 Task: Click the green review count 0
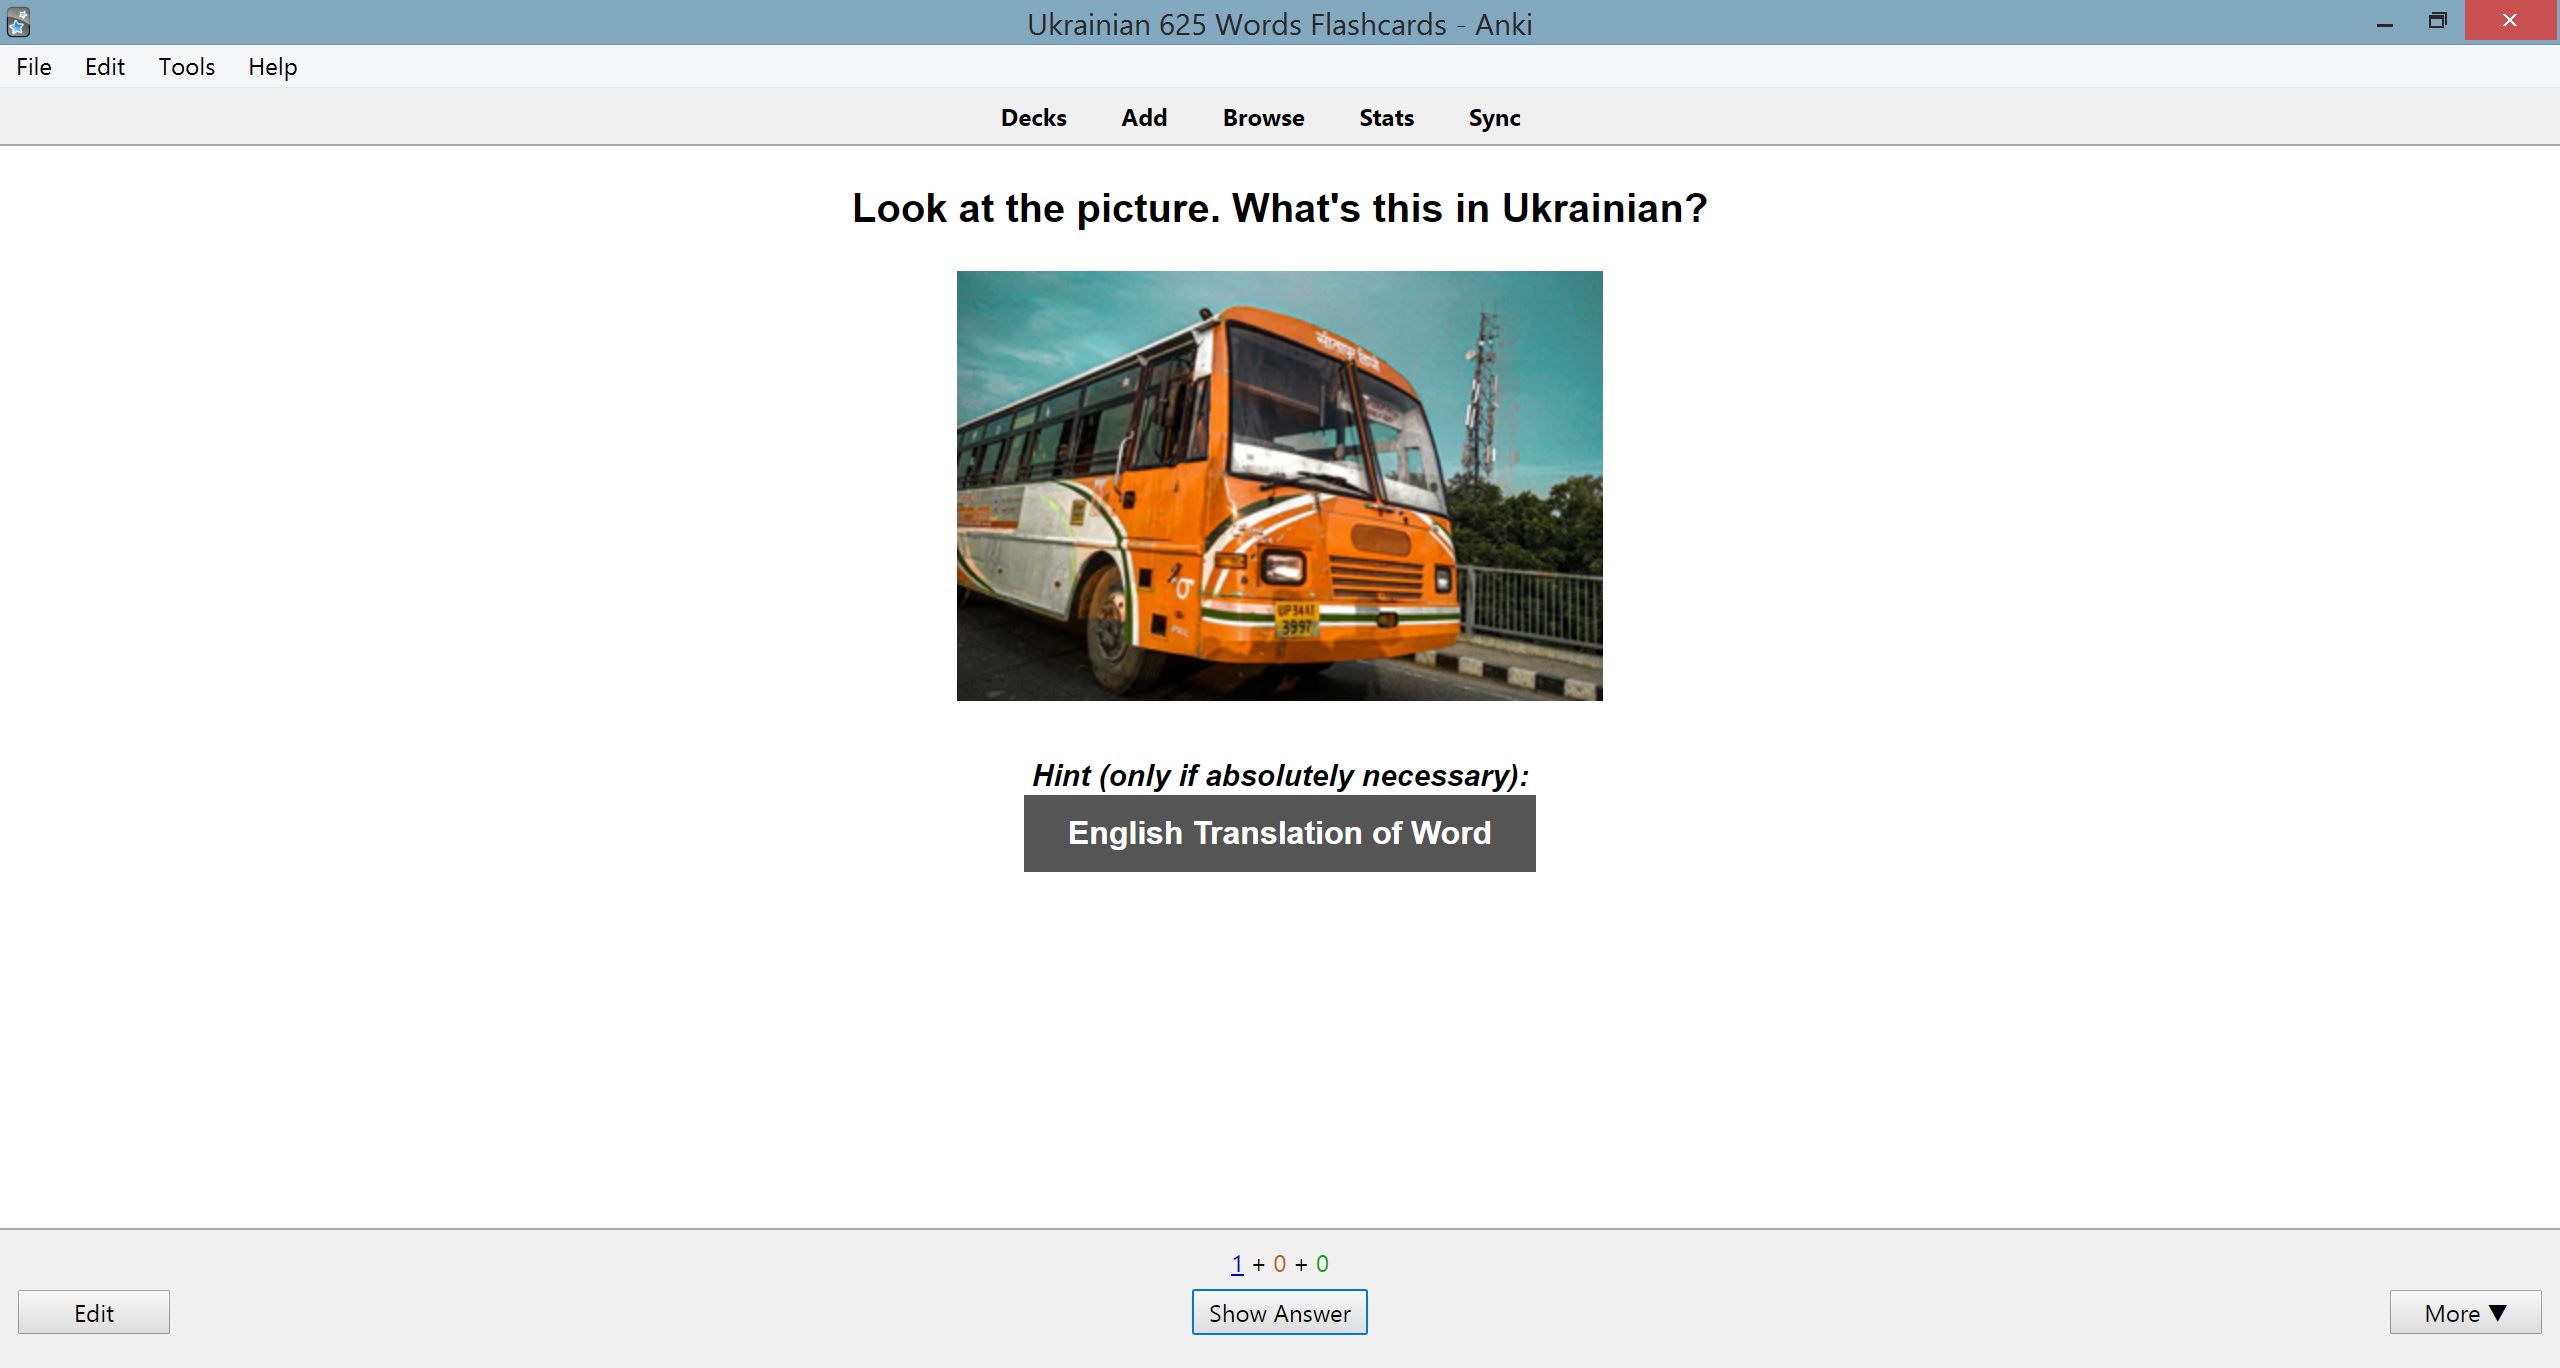click(1322, 1264)
